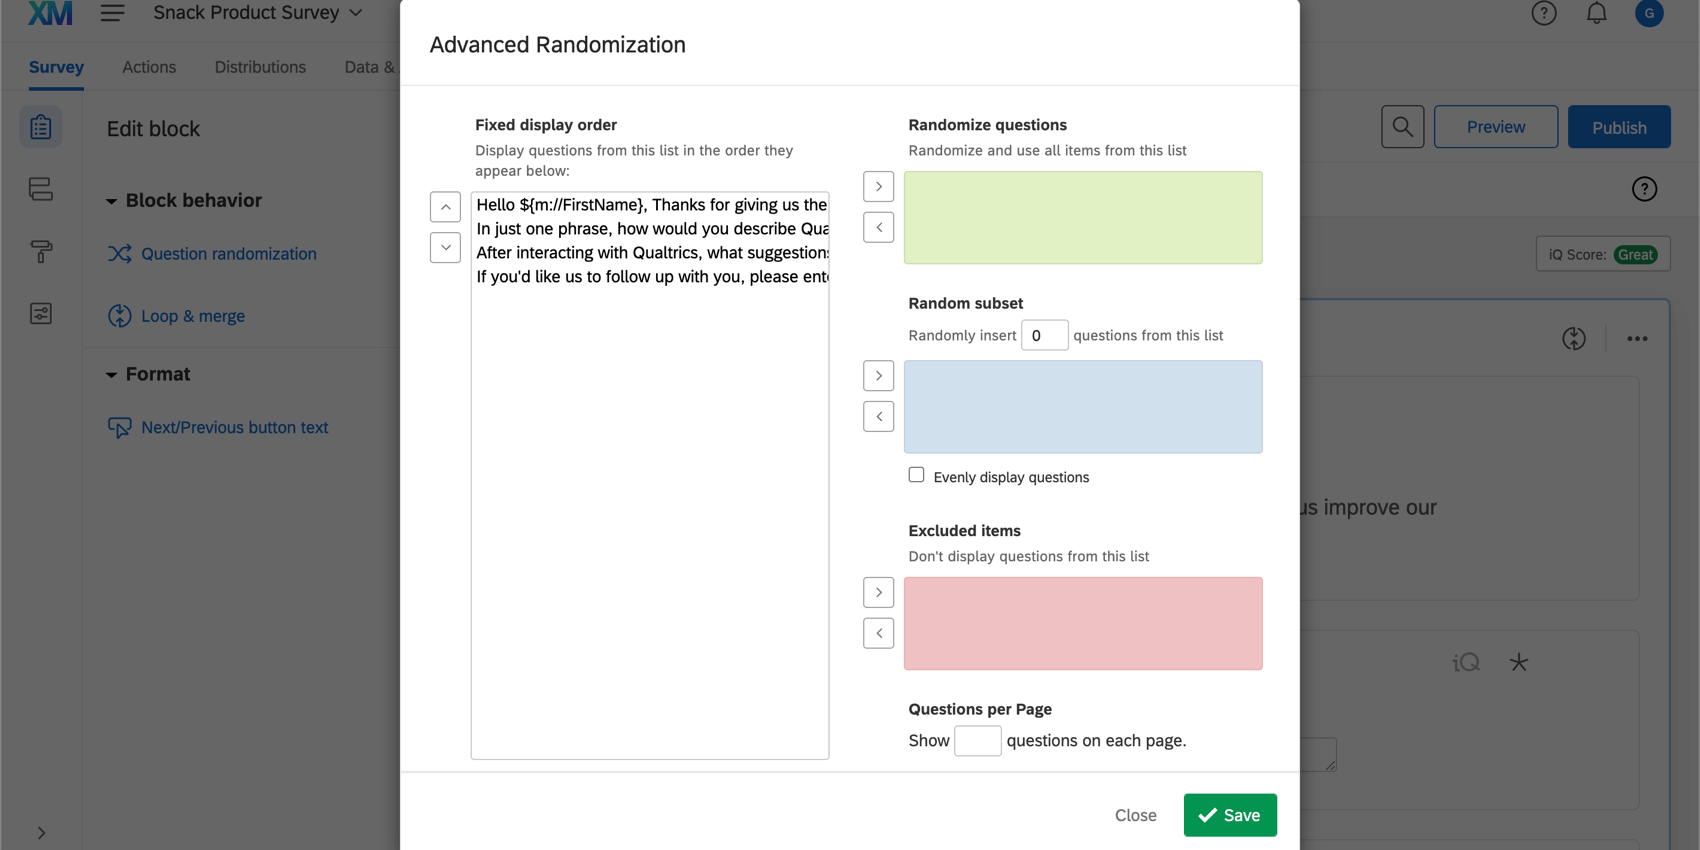Click the Randomly insert number field
This screenshot has width=1700, height=850.
pos(1044,335)
